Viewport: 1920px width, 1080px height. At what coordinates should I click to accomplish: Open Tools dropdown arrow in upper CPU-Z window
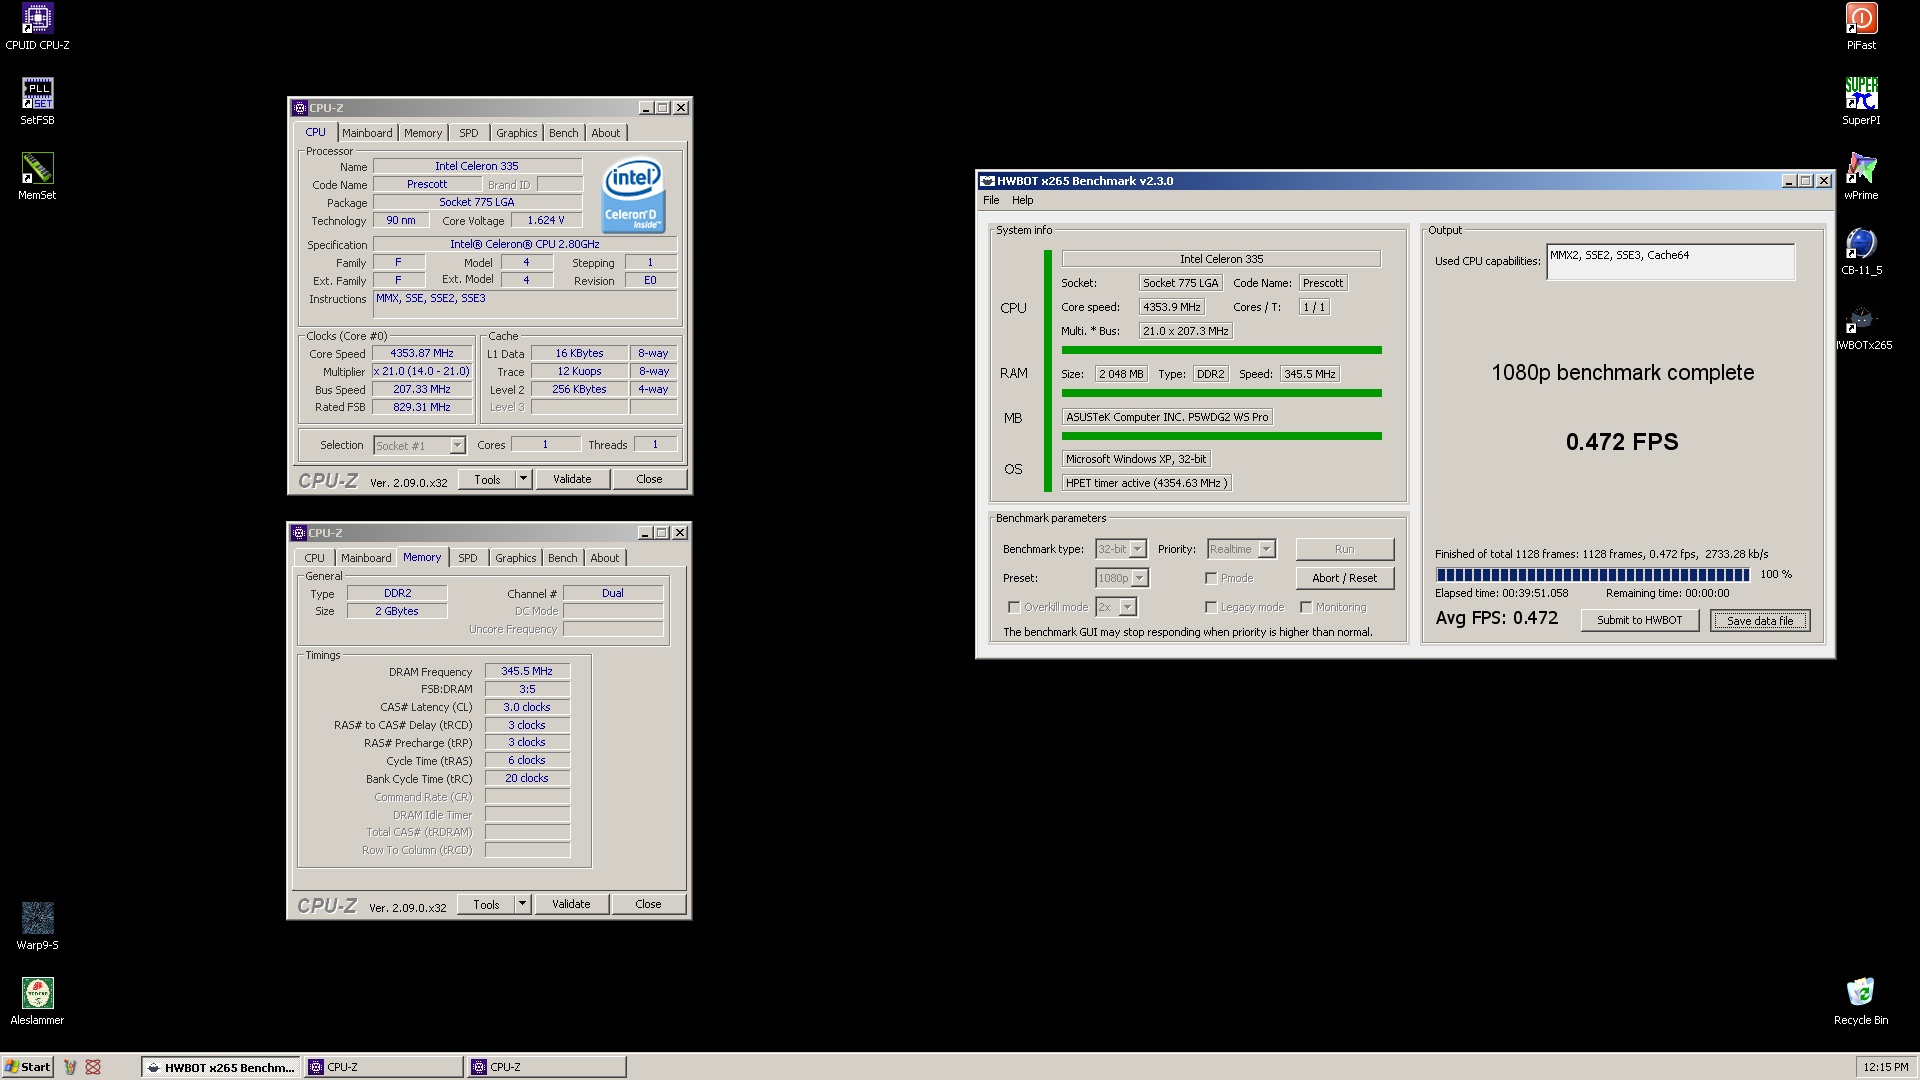coord(523,479)
